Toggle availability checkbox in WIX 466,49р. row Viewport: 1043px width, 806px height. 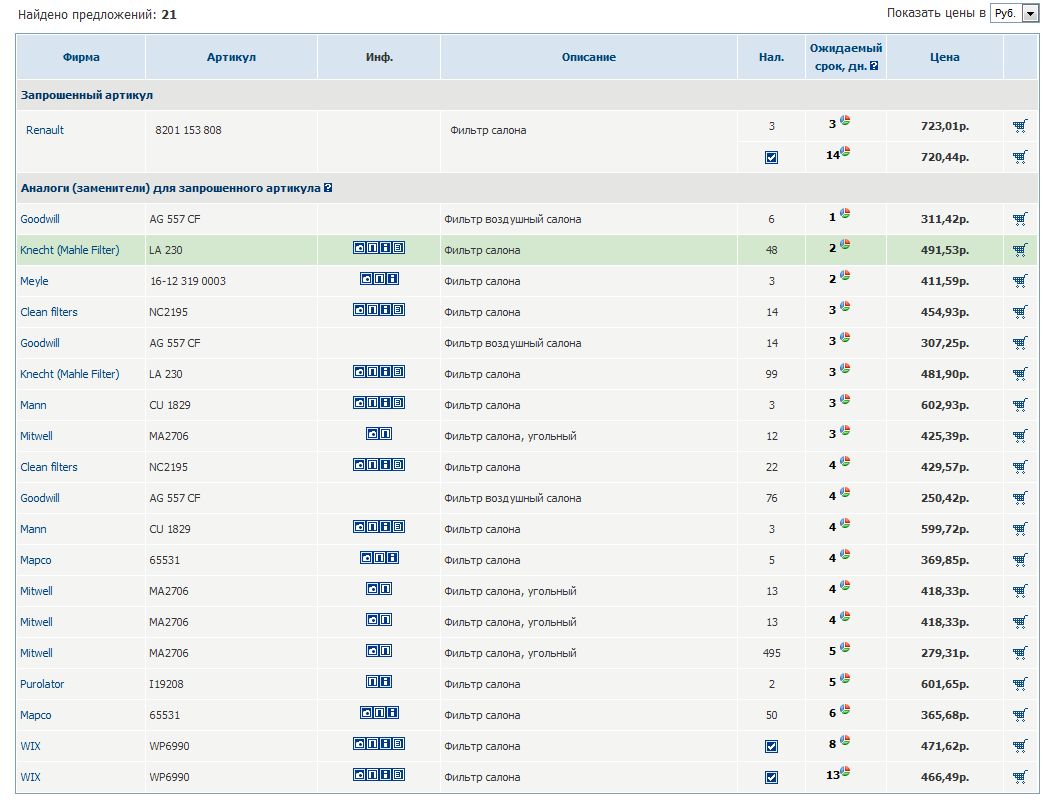pyautogui.click(x=772, y=777)
